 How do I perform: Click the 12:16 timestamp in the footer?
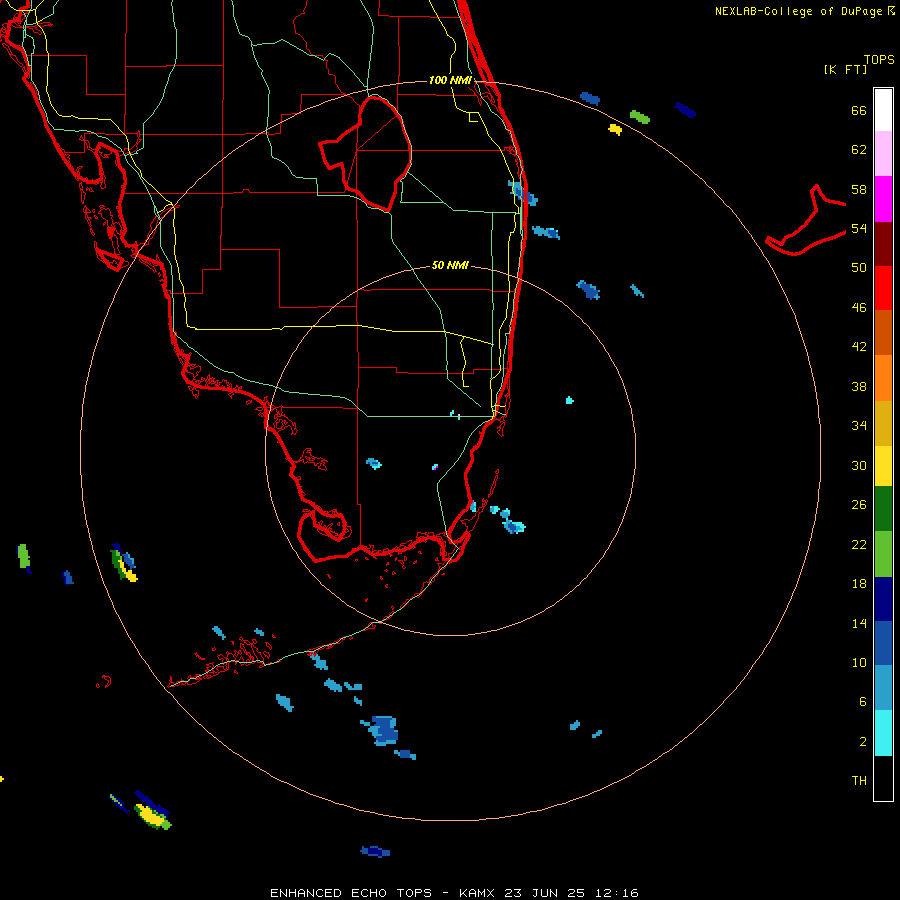617,893
